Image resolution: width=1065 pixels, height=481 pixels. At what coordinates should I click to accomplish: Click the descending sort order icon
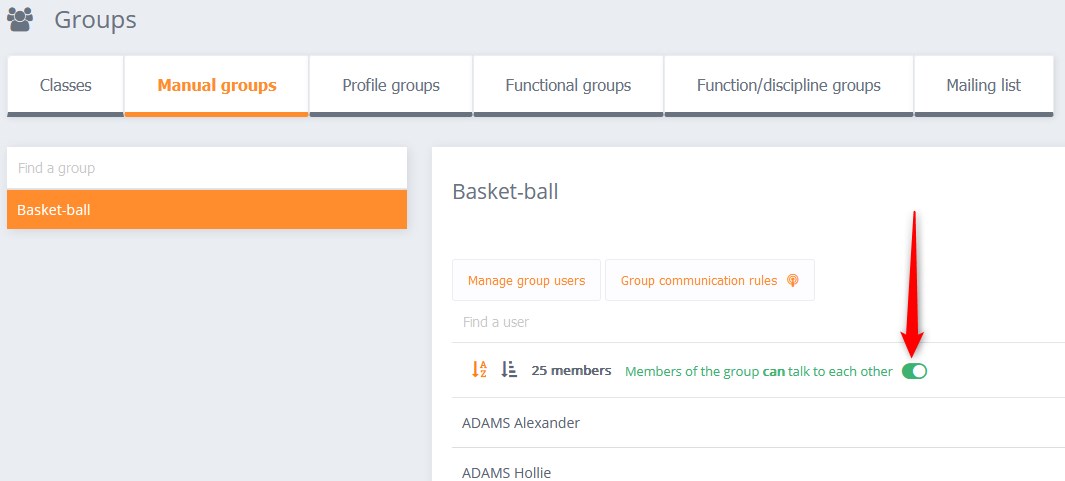tap(509, 370)
